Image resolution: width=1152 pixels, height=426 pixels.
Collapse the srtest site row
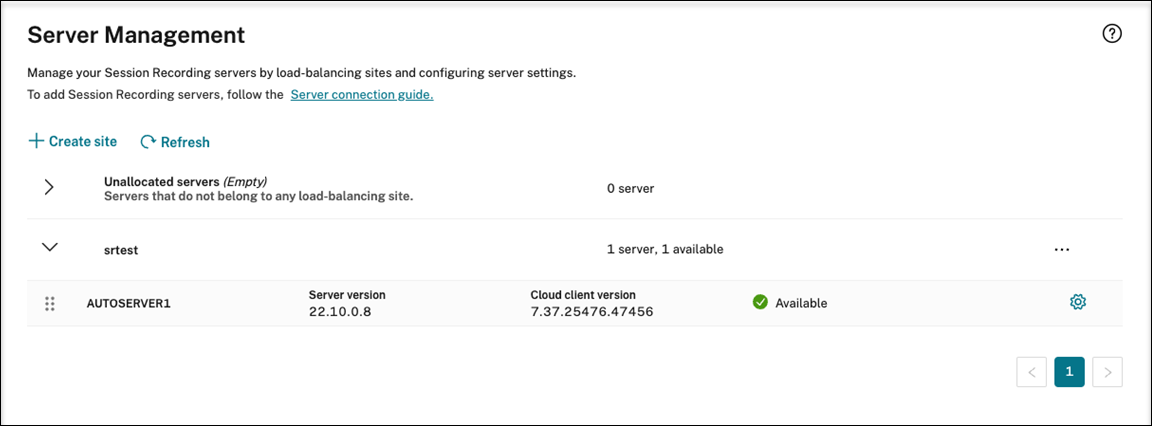(49, 247)
